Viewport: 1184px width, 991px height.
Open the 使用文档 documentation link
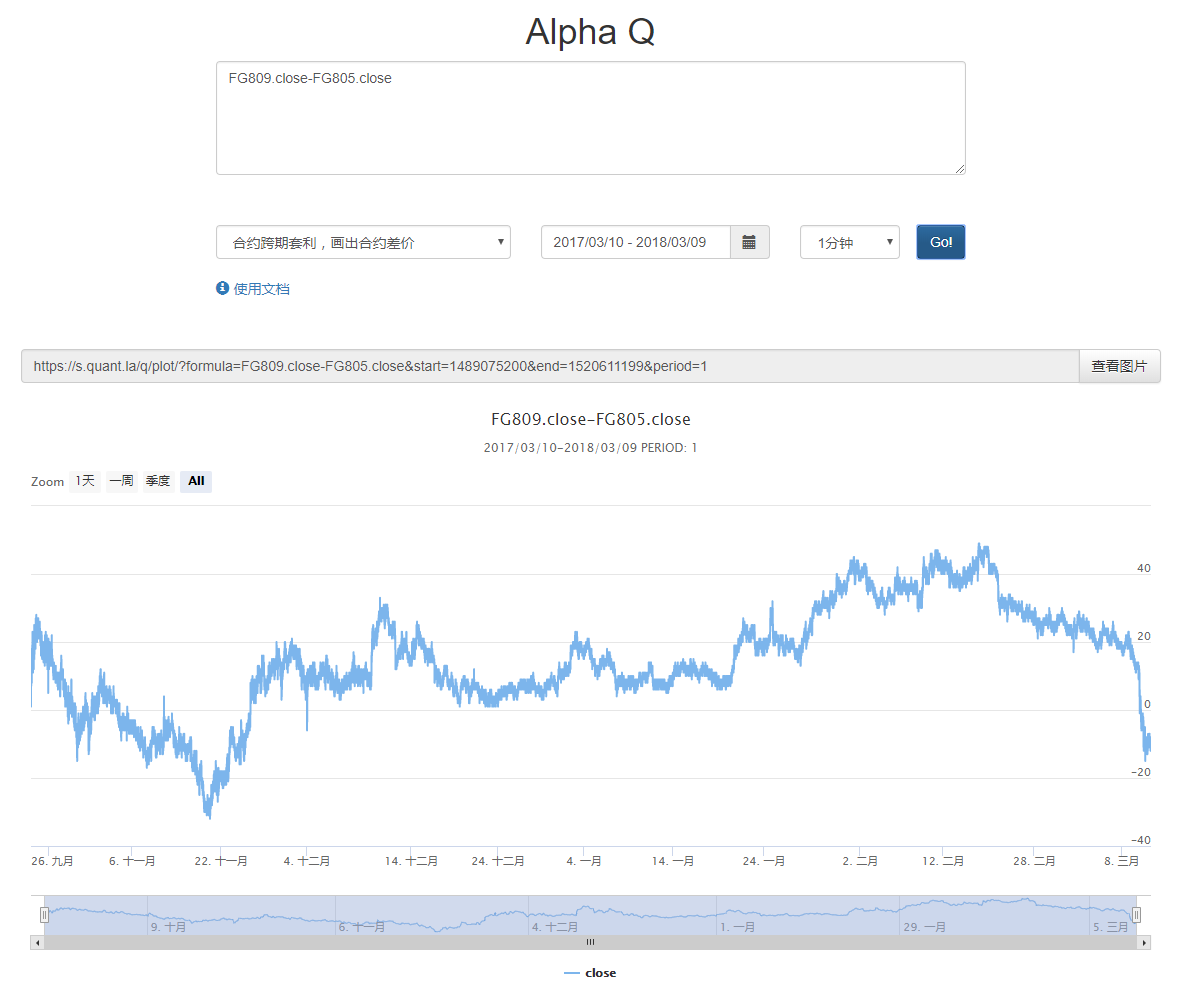[x=262, y=289]
